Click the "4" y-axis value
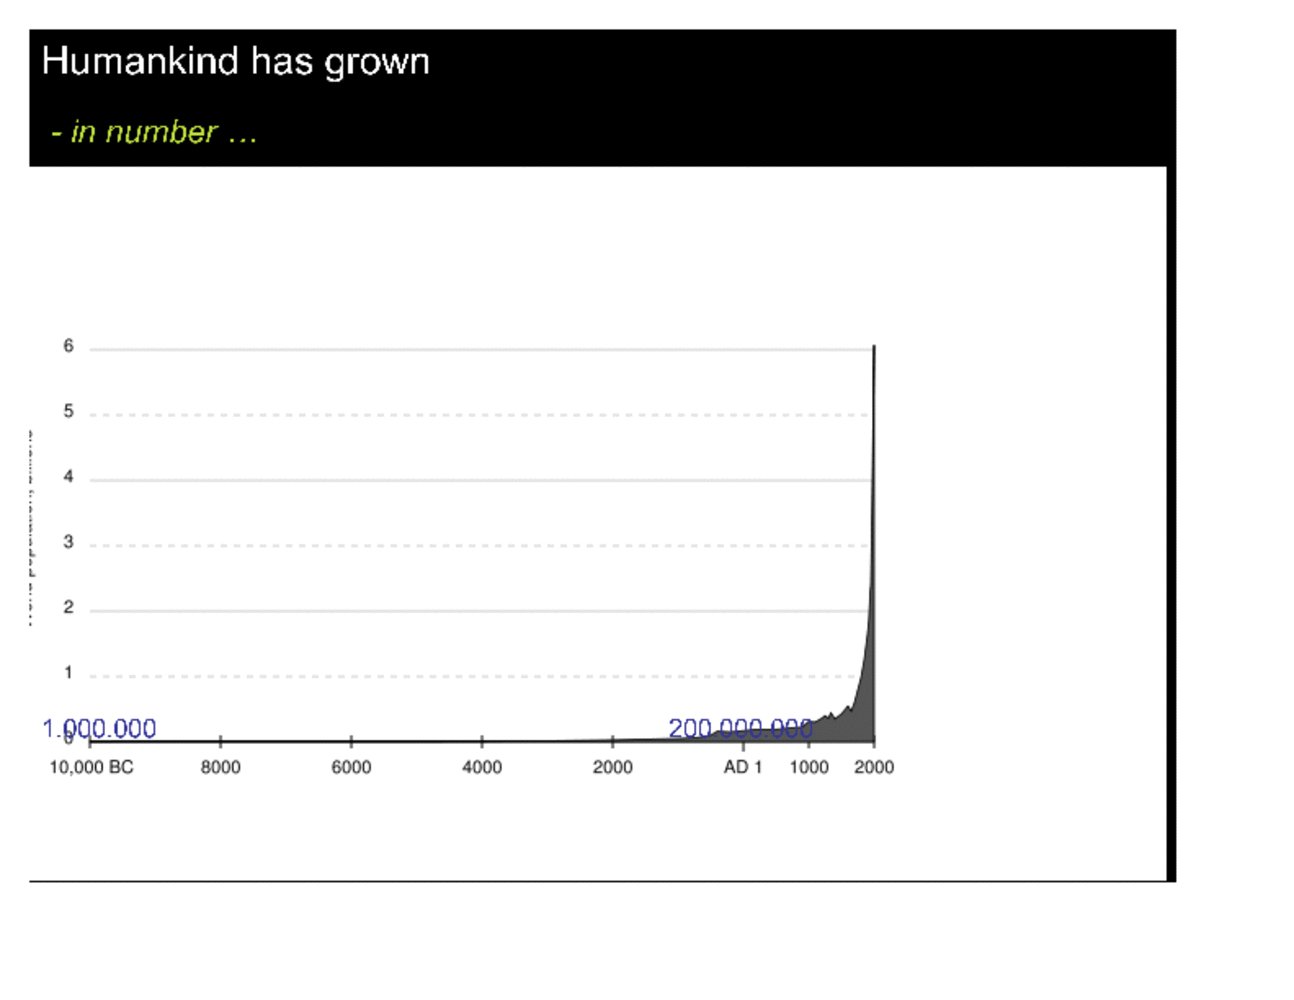The image size is (1294, 1000). [x=68, y=477]
